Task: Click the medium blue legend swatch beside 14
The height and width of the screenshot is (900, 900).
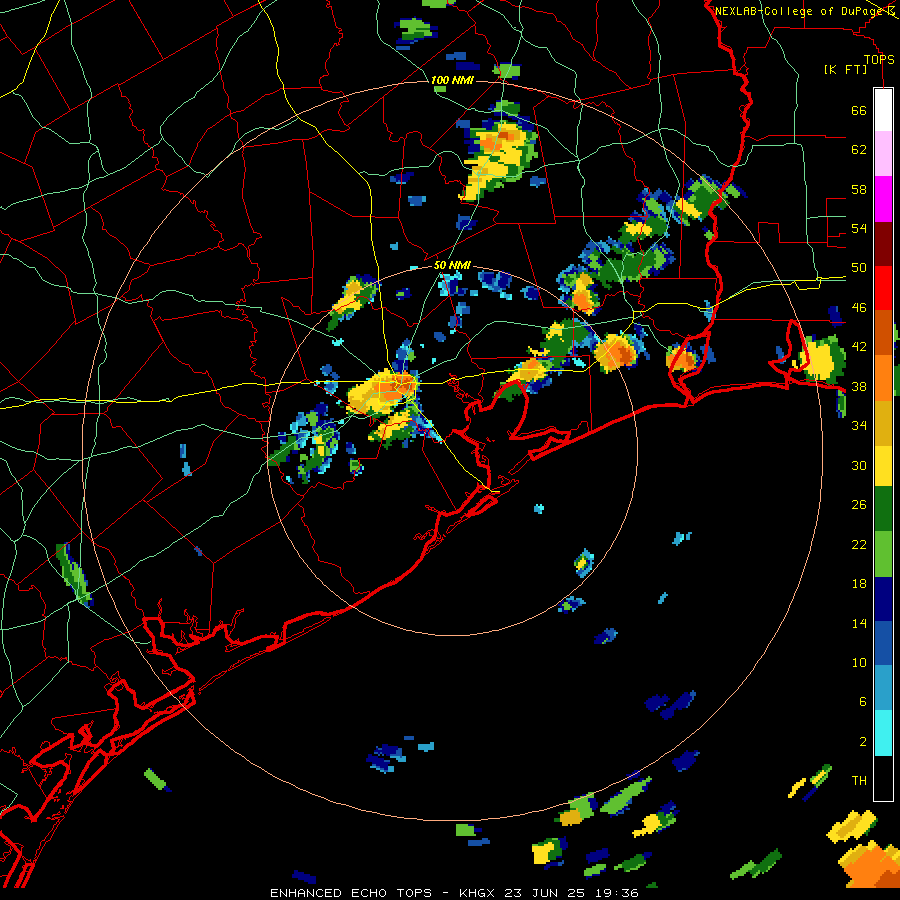Action: tap(883, 643)
